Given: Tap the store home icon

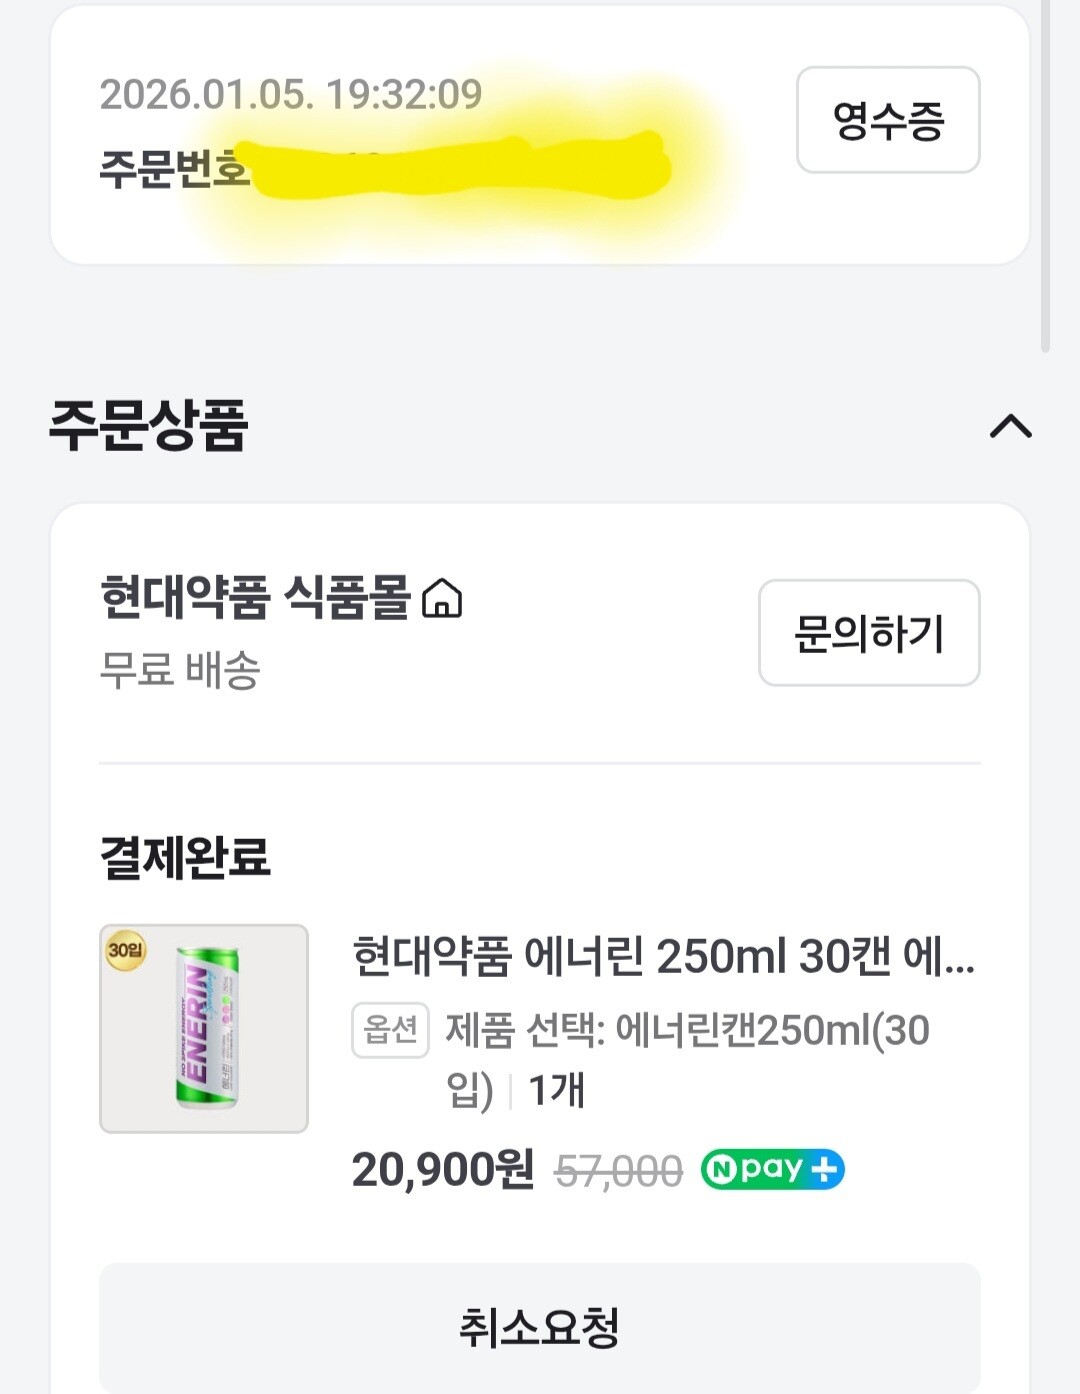Looking at the screenshot, I should 442,600.
